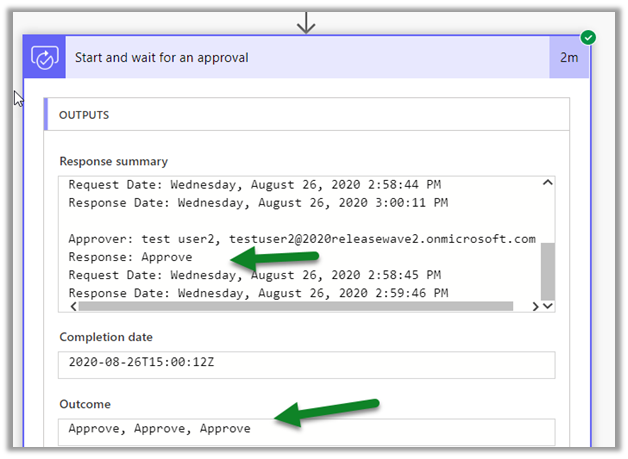Viewport: 628px width, 459px height.
Task: Click the Response summary scroll-up arrow
Action: coord(546,183)
